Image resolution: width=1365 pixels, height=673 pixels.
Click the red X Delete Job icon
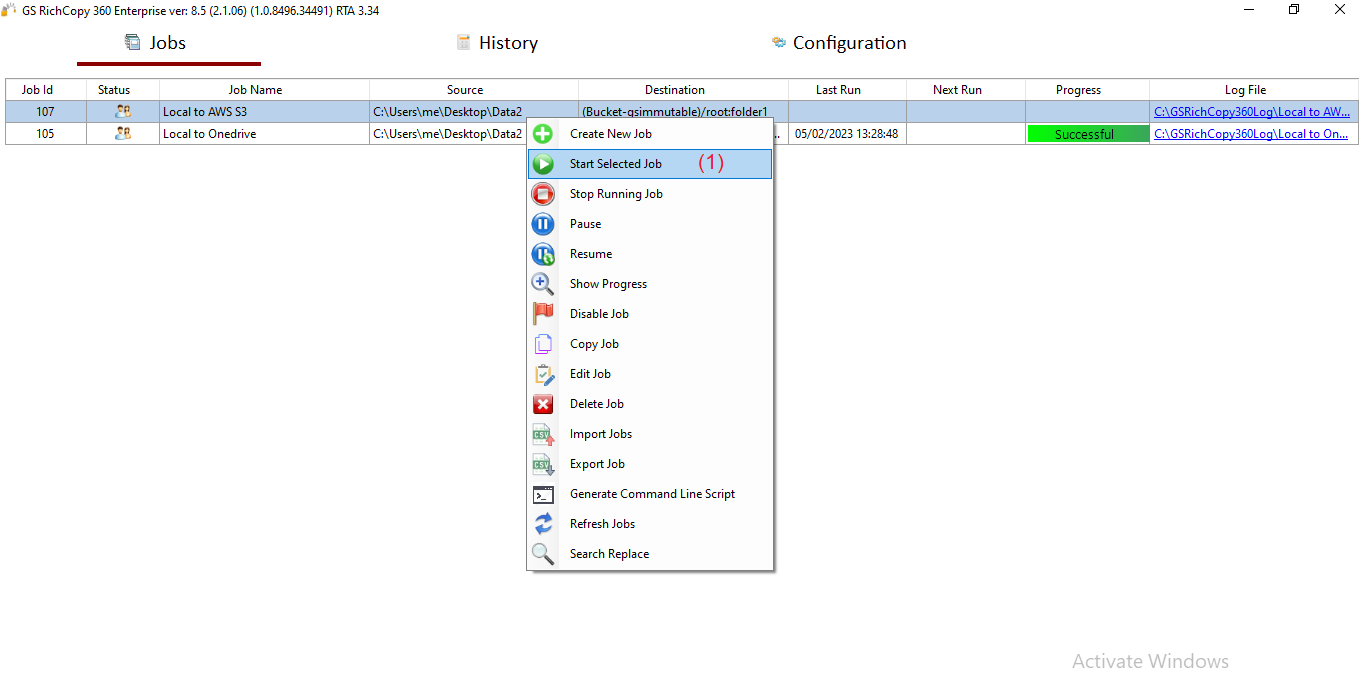[543, 404]
